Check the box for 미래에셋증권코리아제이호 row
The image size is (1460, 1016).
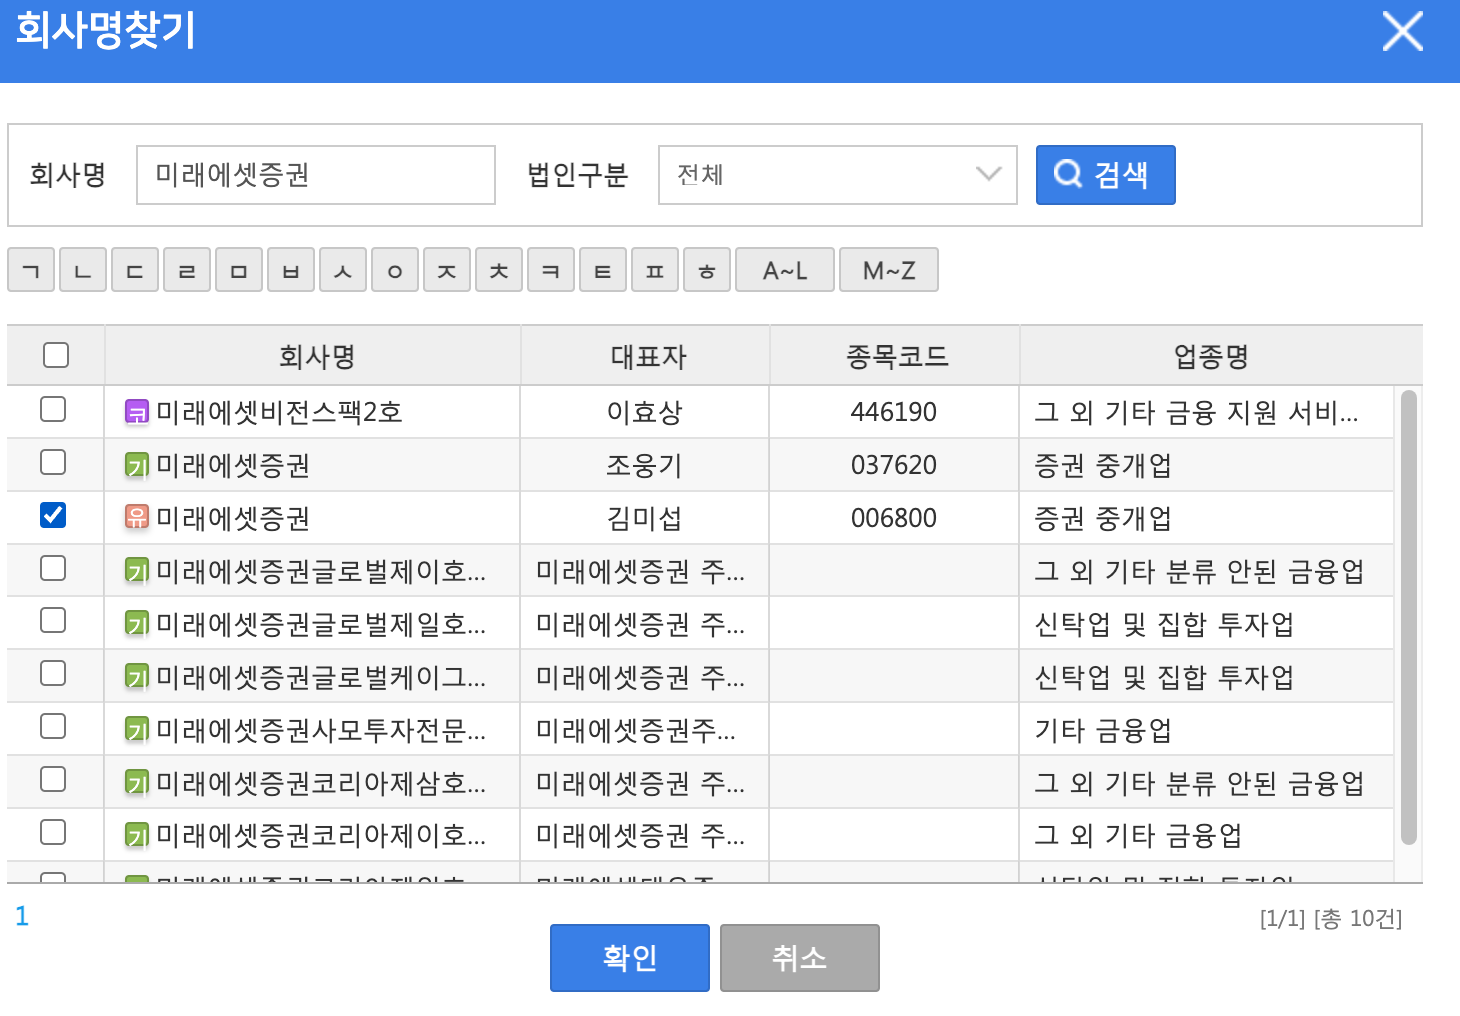[x=53, y=832]
